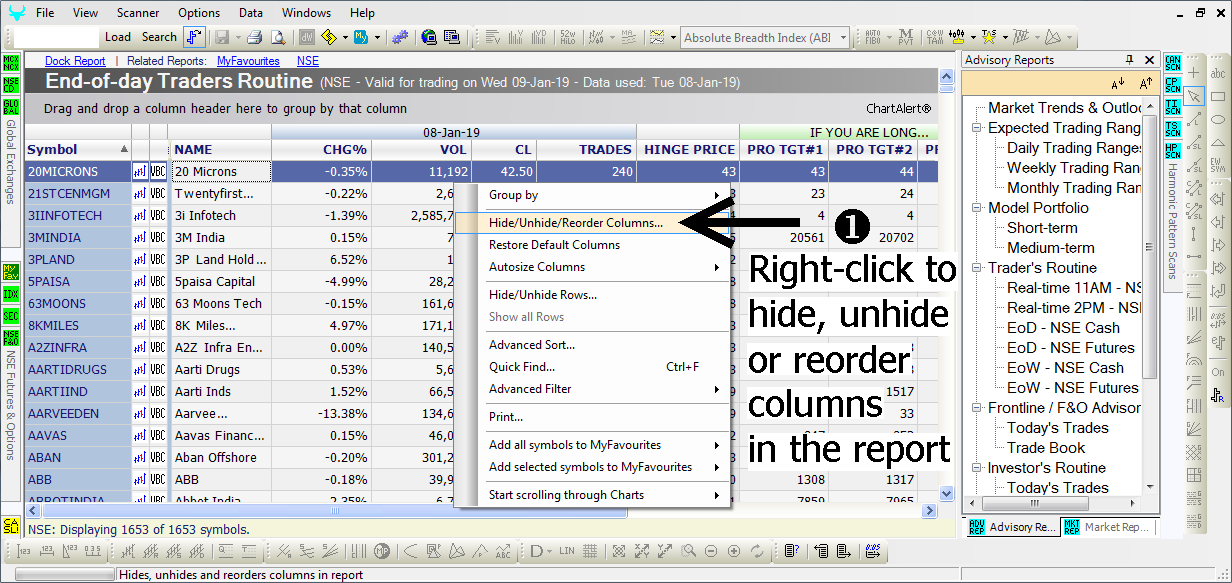Screen dimensions: 1232x583
Task: Choose Quick Find from context menu
Action: (x=592, y=367)
